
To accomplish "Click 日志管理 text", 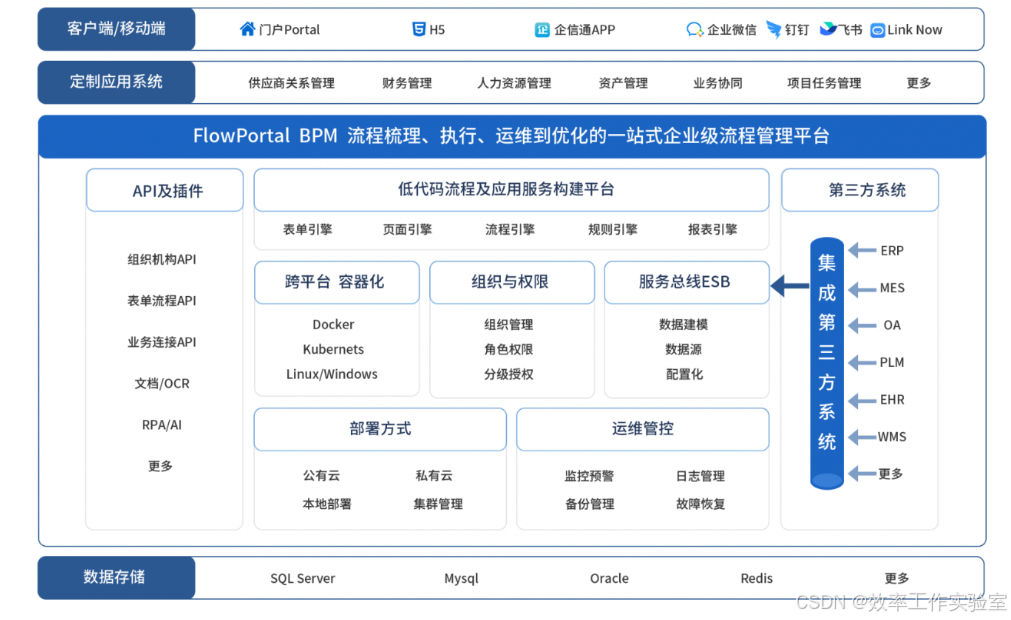I will (x=700, y=476).
